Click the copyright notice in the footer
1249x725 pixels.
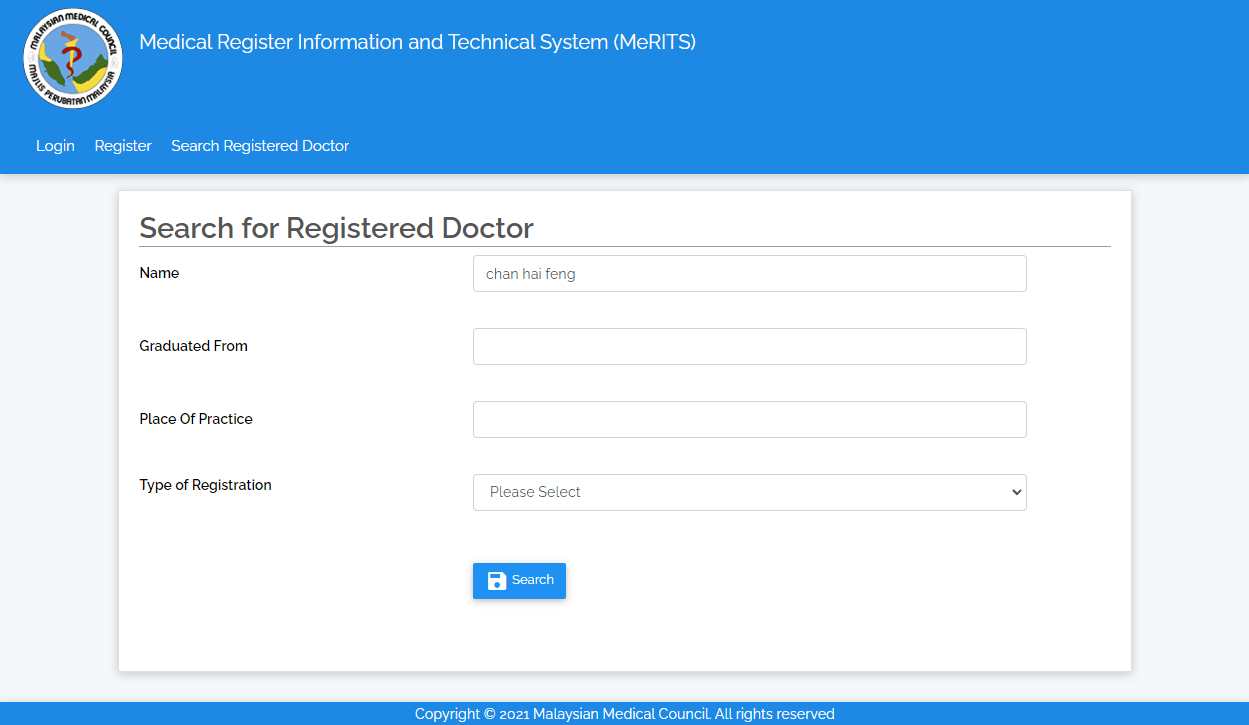(x=624, y=714)
